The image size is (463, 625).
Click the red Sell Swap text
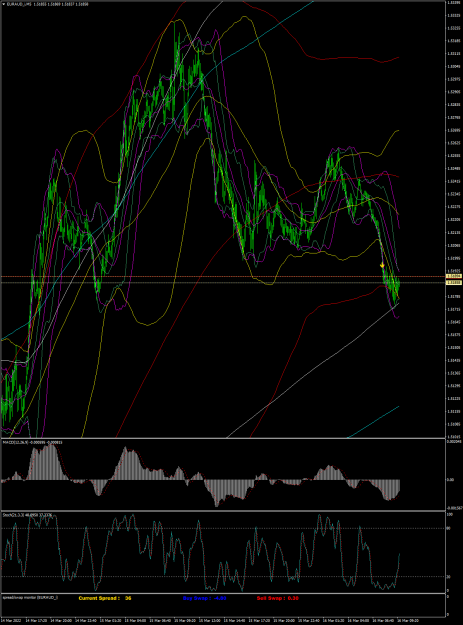tap(278, 598)
